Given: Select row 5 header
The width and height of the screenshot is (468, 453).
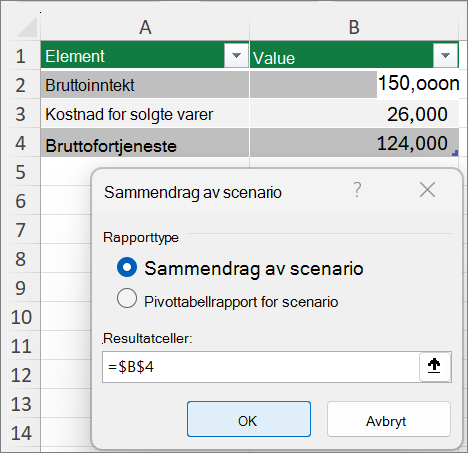Looking at the screenshot, I should [x=20, y=172].
